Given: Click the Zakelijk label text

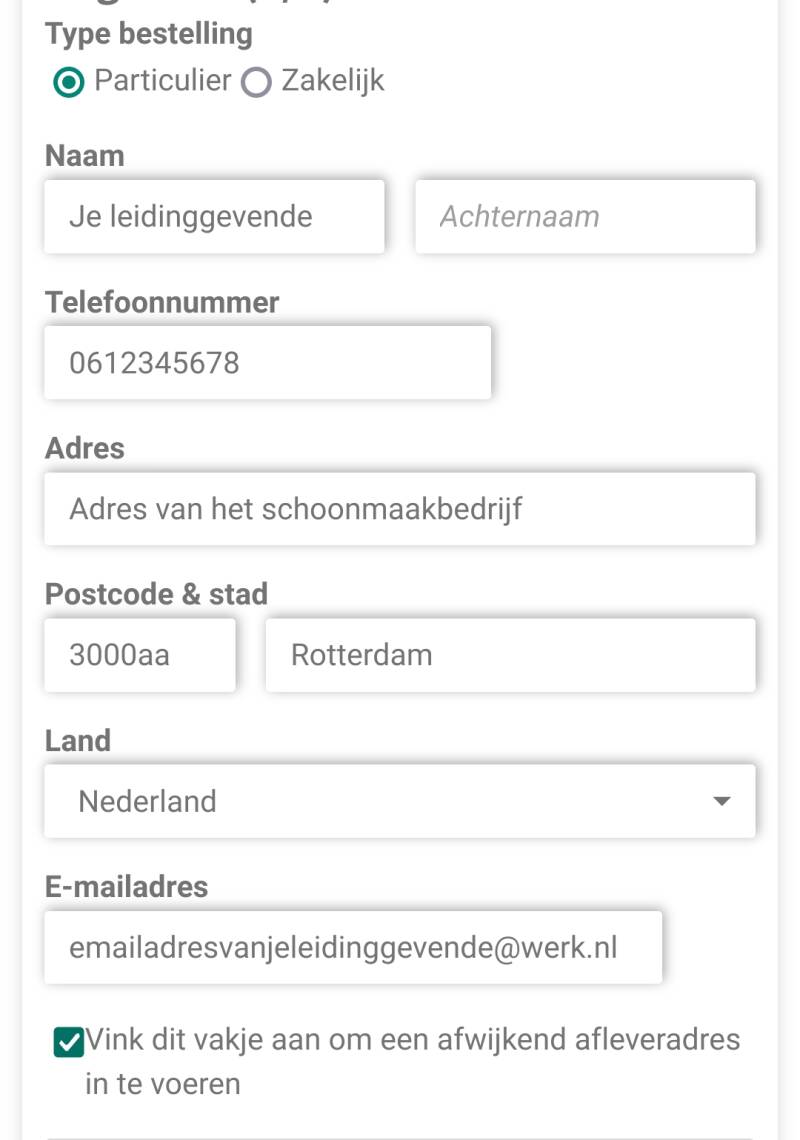Looking at the screenshot, I should 332,81.
